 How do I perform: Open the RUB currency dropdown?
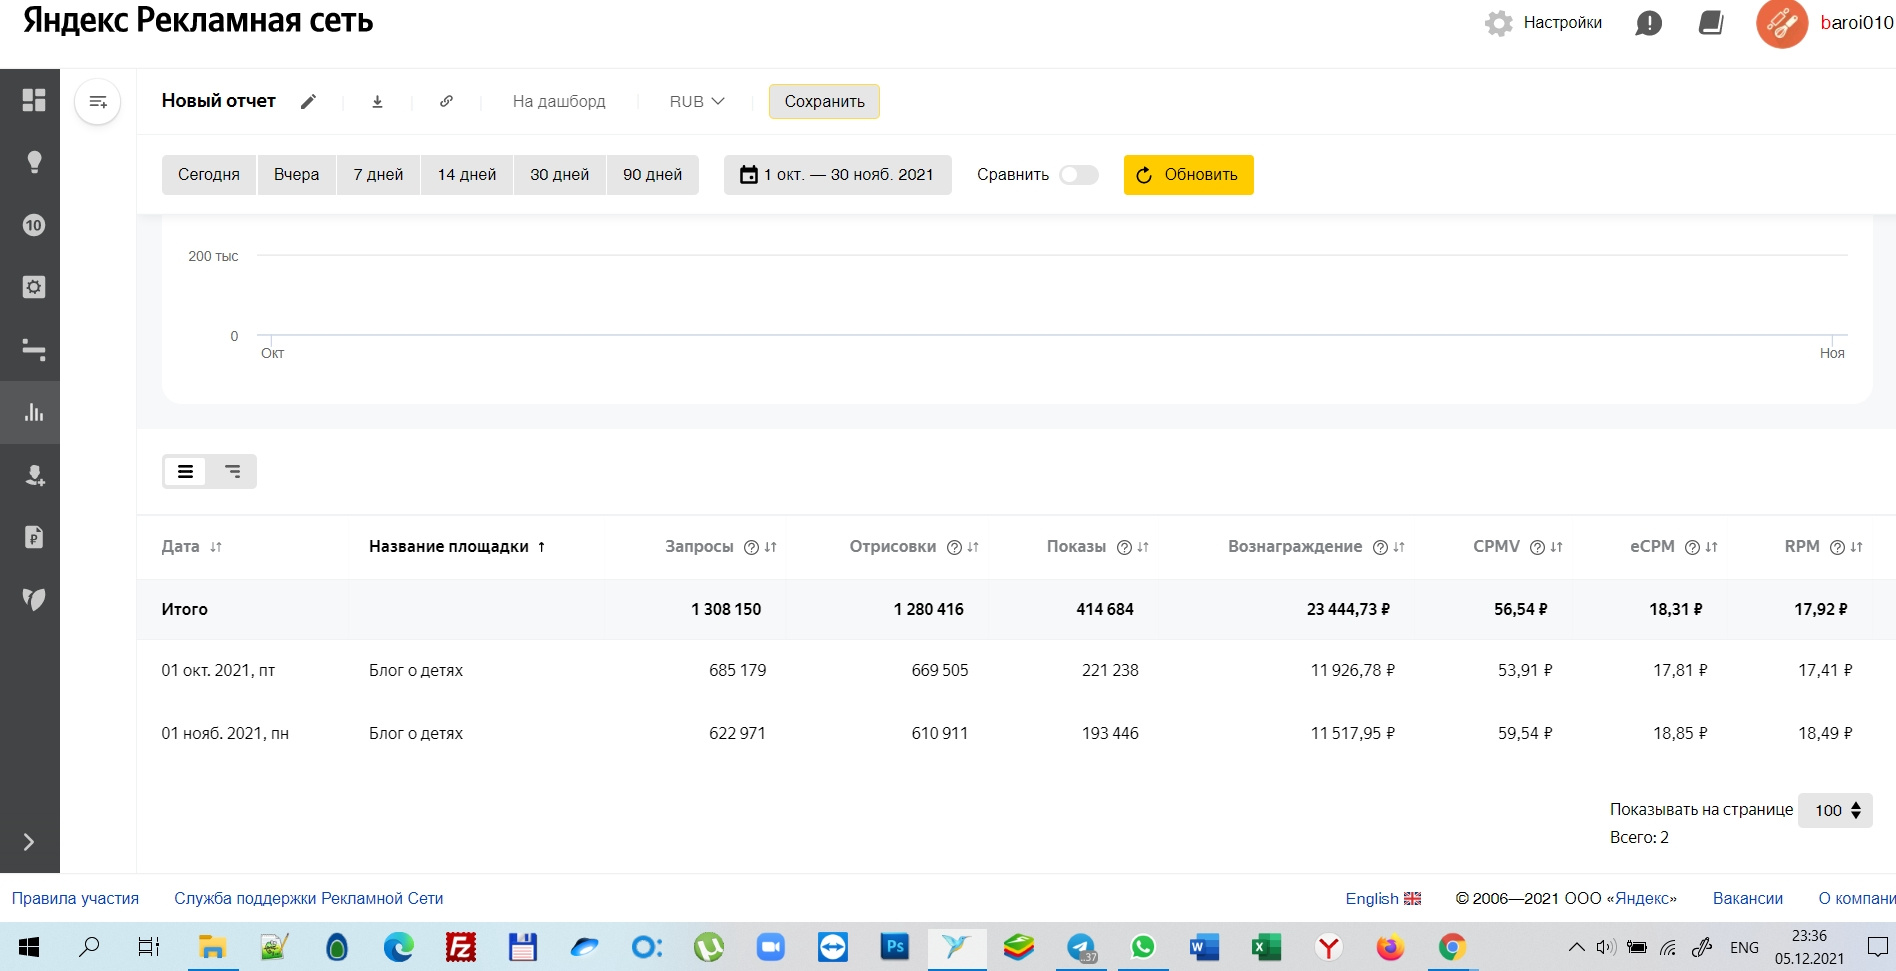696,101
